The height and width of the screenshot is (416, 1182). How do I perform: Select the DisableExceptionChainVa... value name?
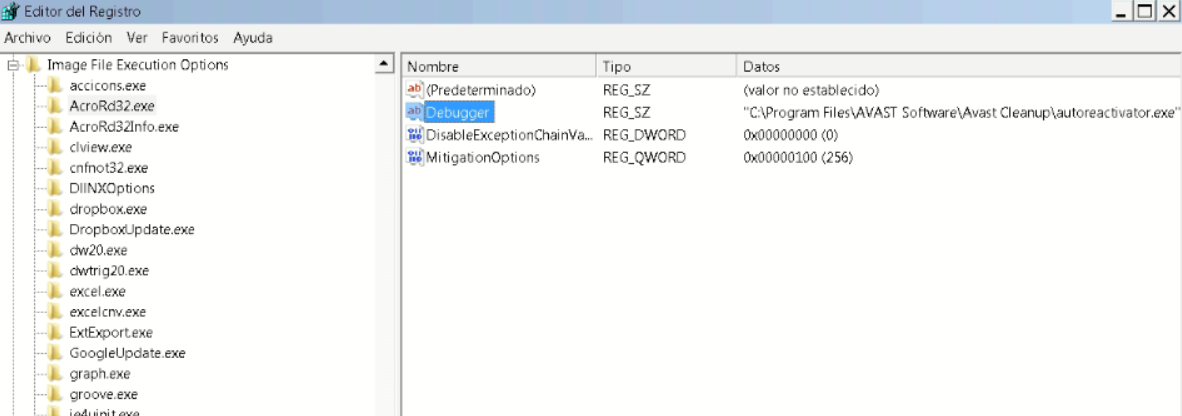(x=510, y=135)
